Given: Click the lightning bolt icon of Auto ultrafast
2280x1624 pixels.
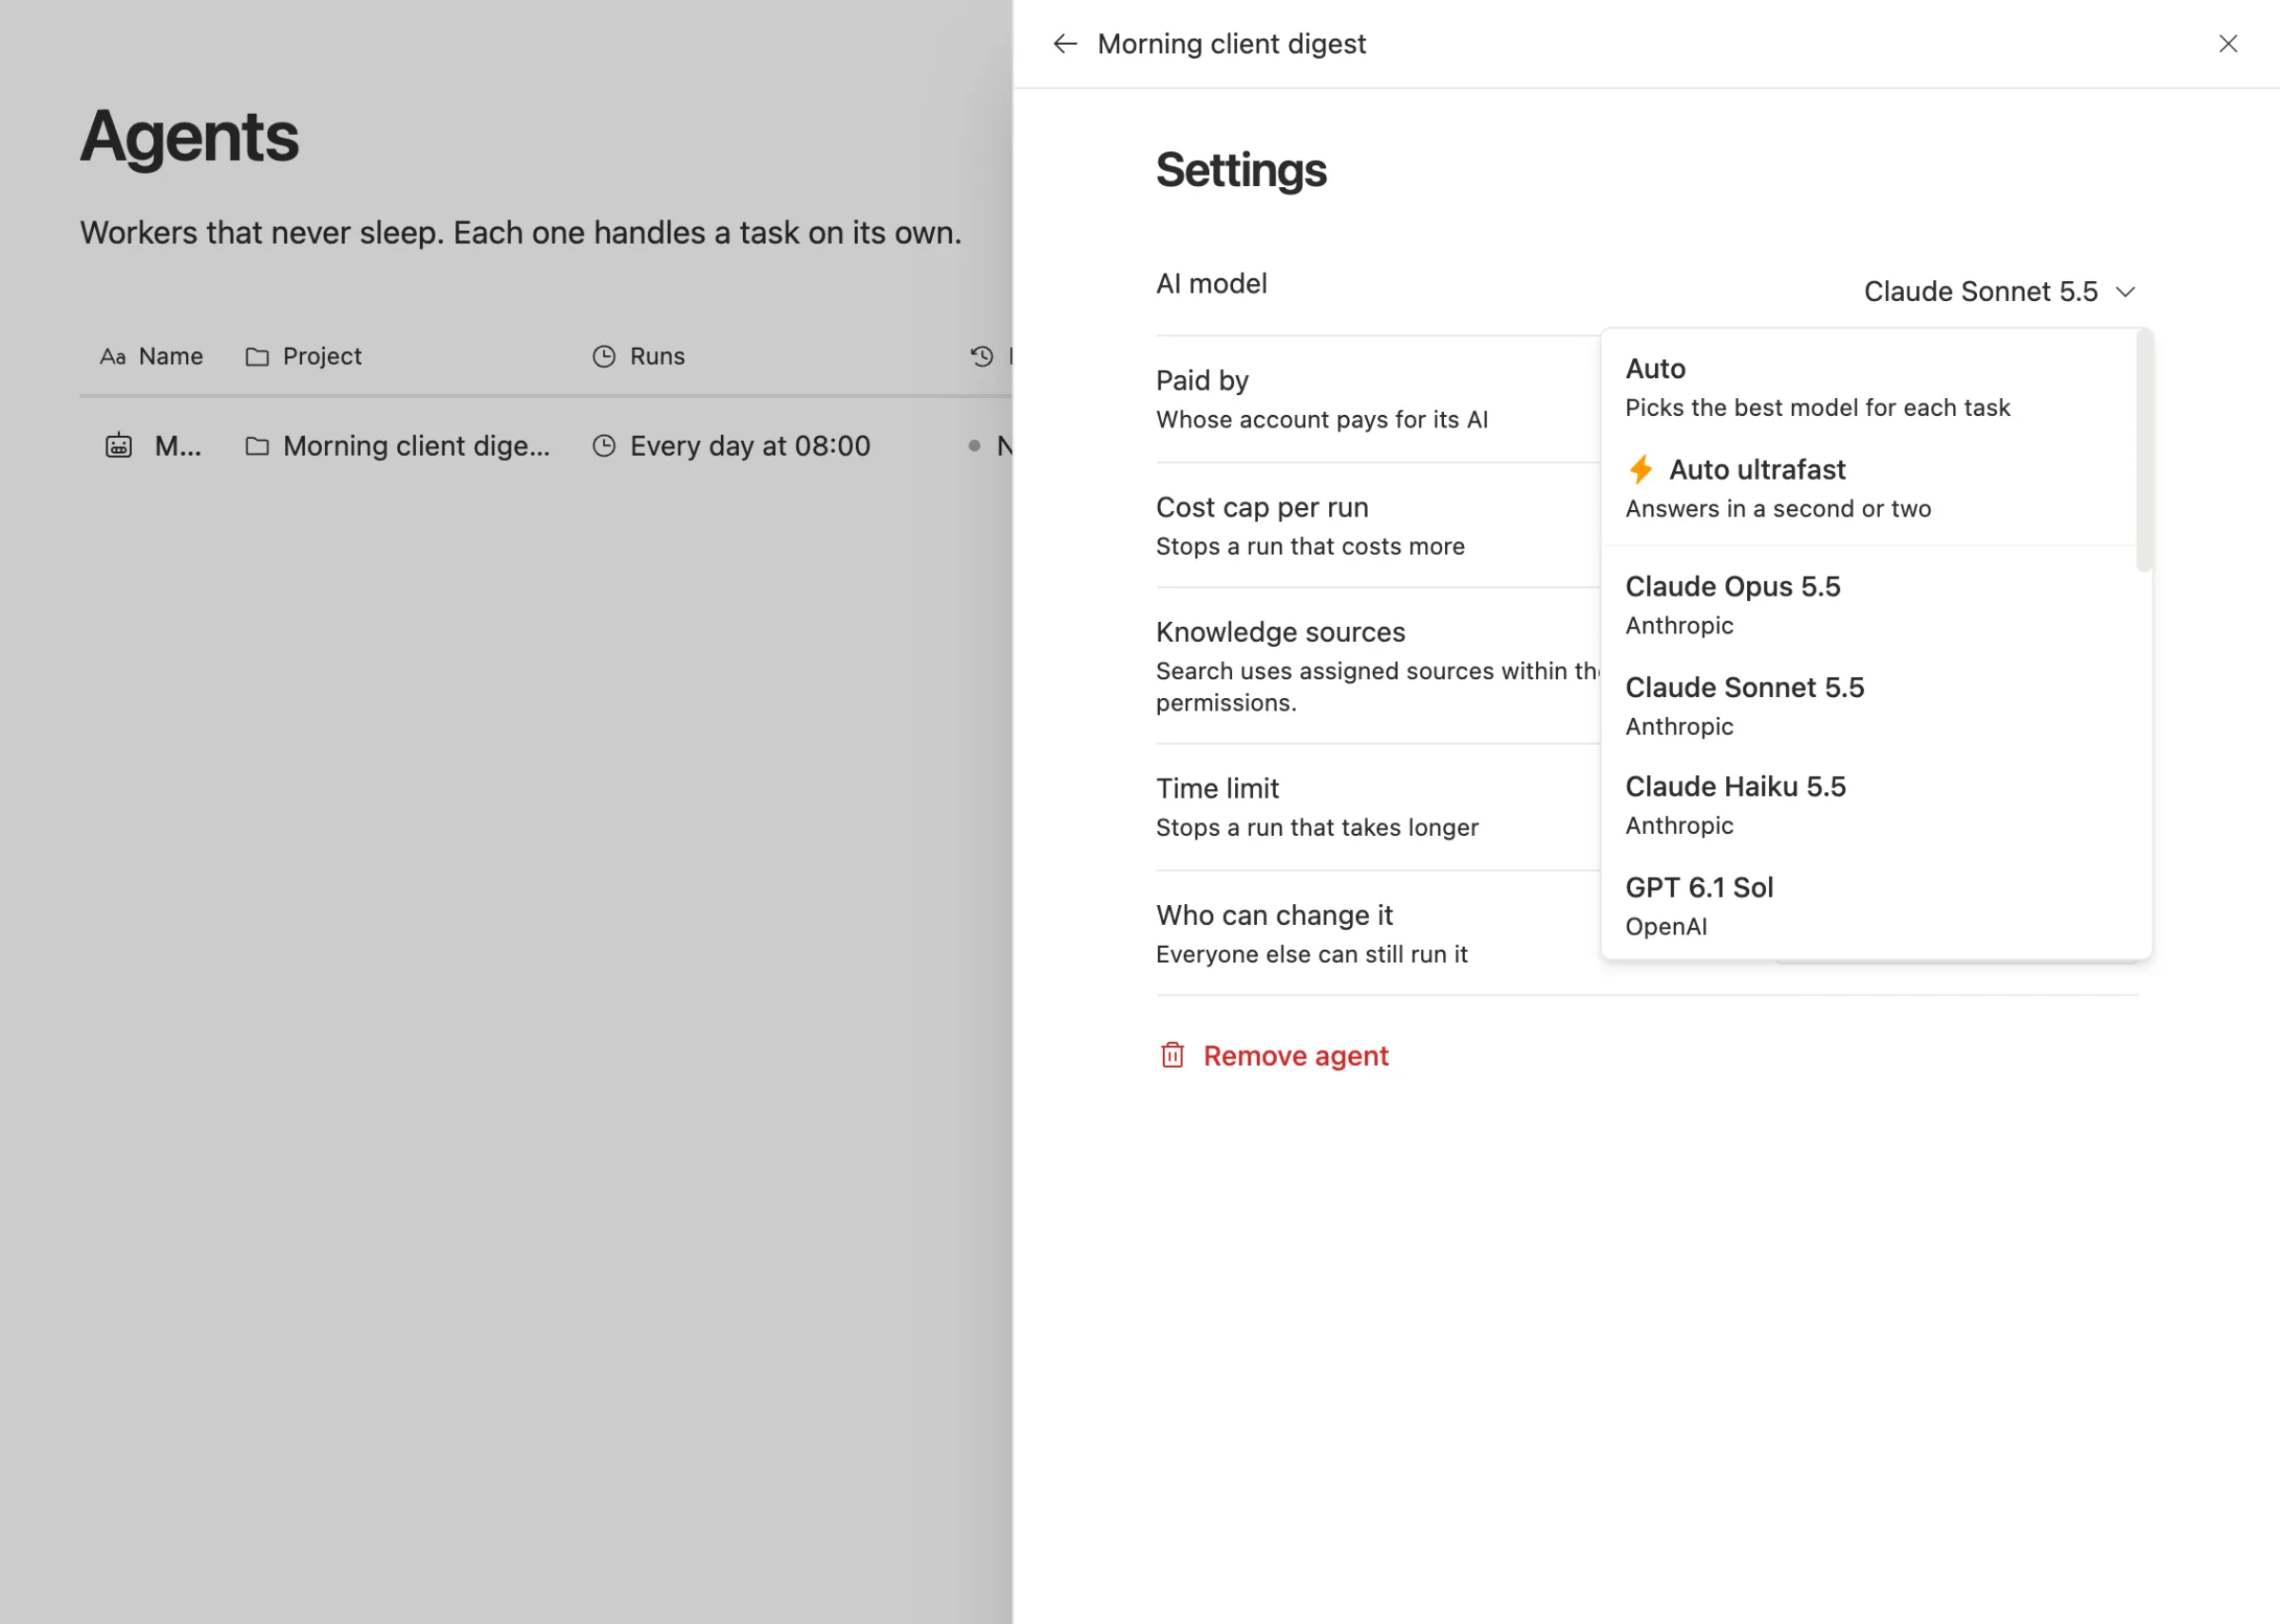Looking at the screenshot, I should click(1641, 469).
